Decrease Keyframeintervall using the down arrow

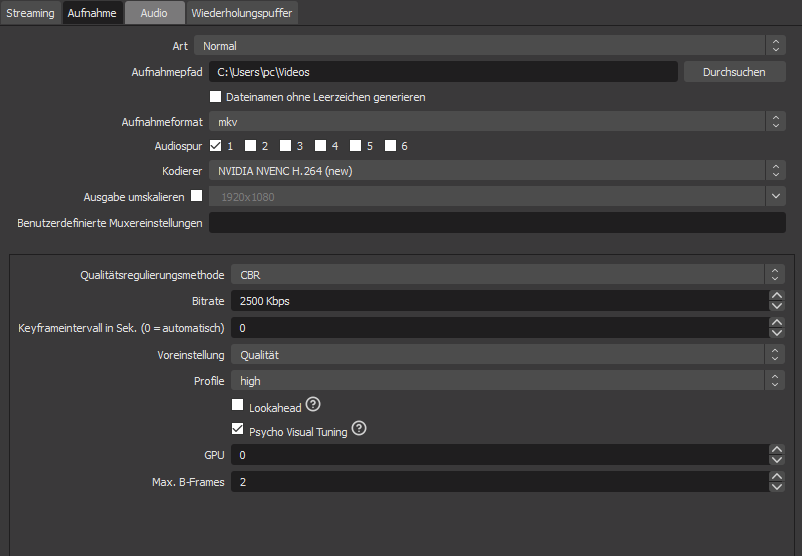click(x=777, y=333)
